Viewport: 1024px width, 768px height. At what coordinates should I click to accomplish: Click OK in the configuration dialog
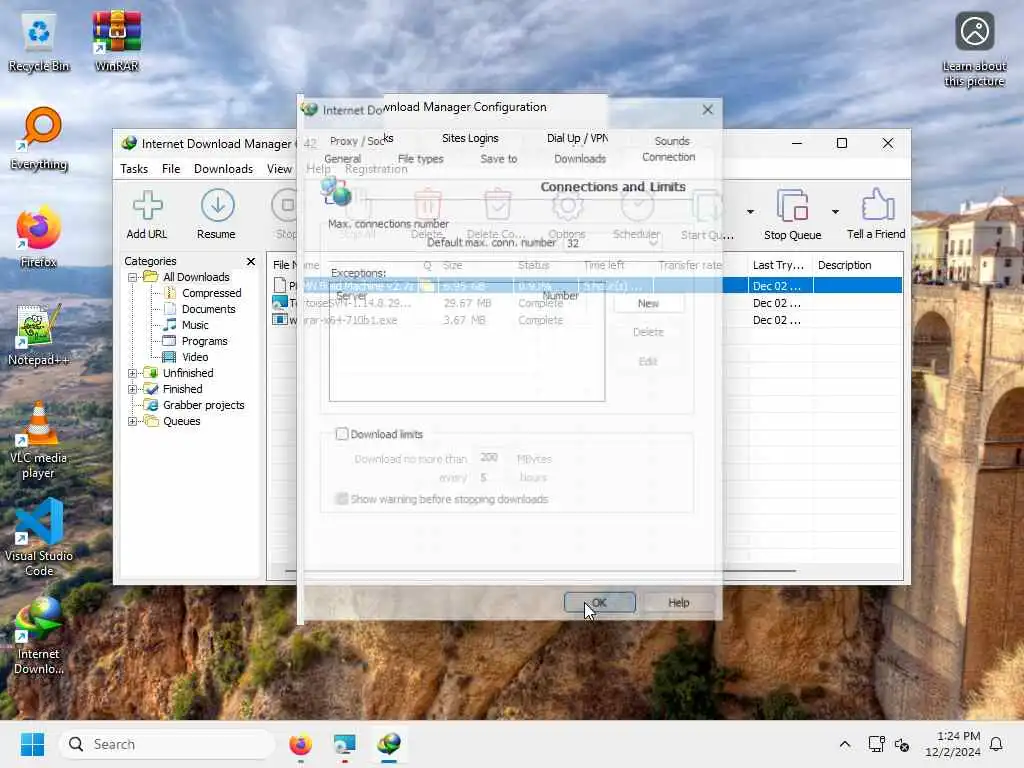coord(600,602)
